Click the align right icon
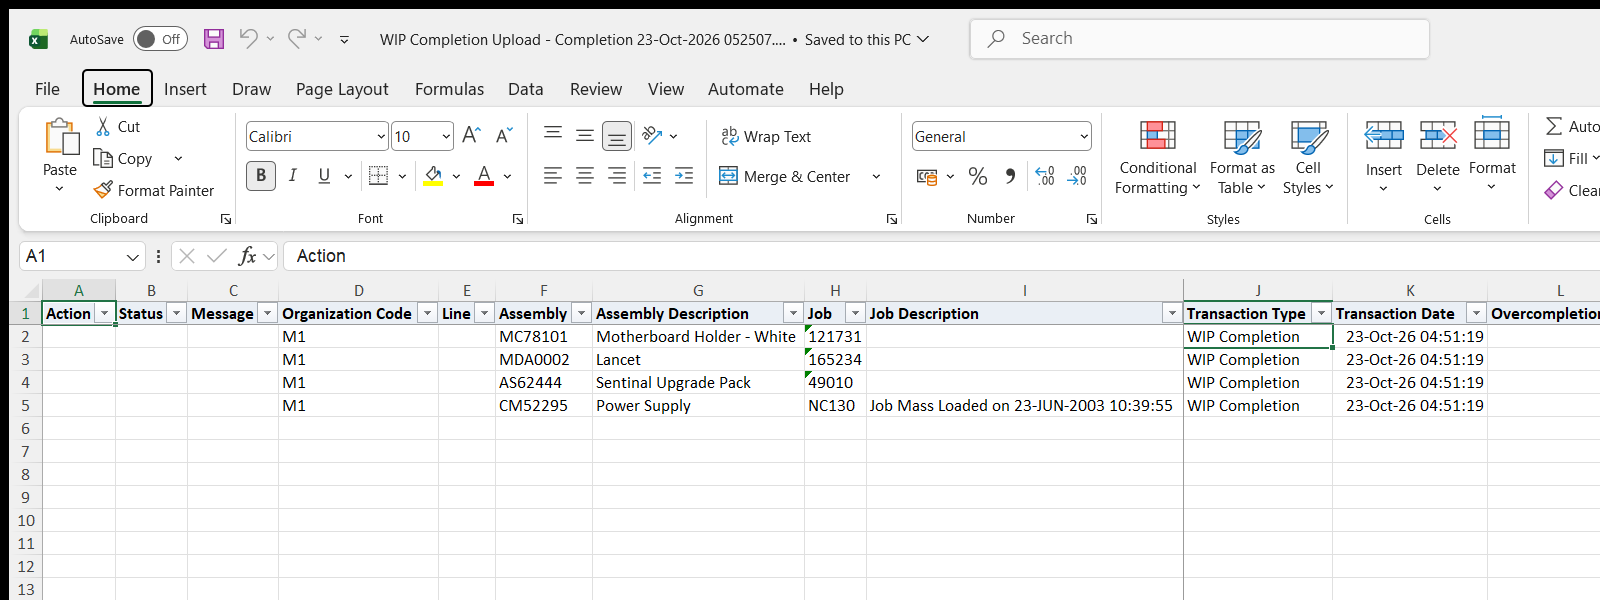This screenshot has height=600, width=1600. tap(617, 176)
